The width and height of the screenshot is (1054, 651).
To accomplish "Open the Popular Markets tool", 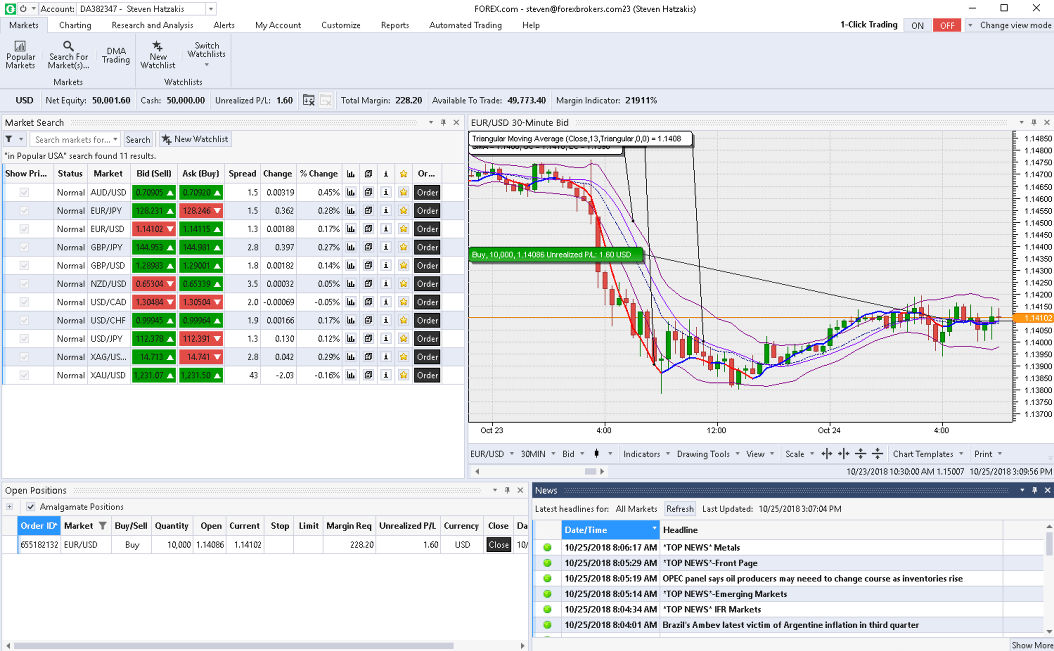I will 20,54.
